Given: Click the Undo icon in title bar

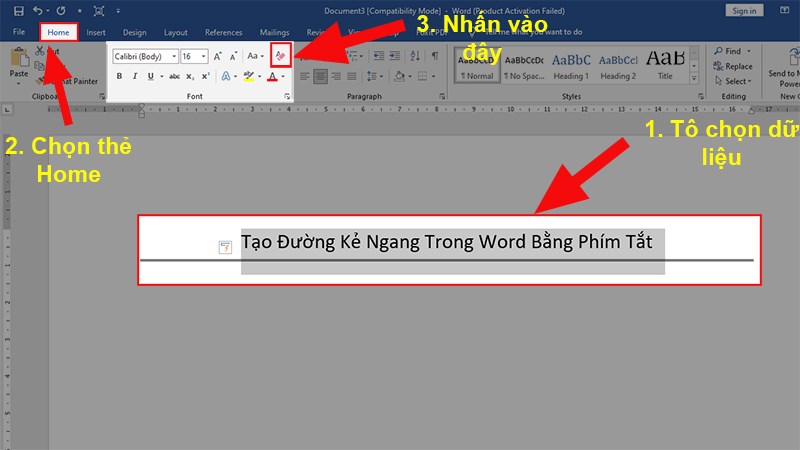Looking at the screenshot, I should click(x=38, y=10).
